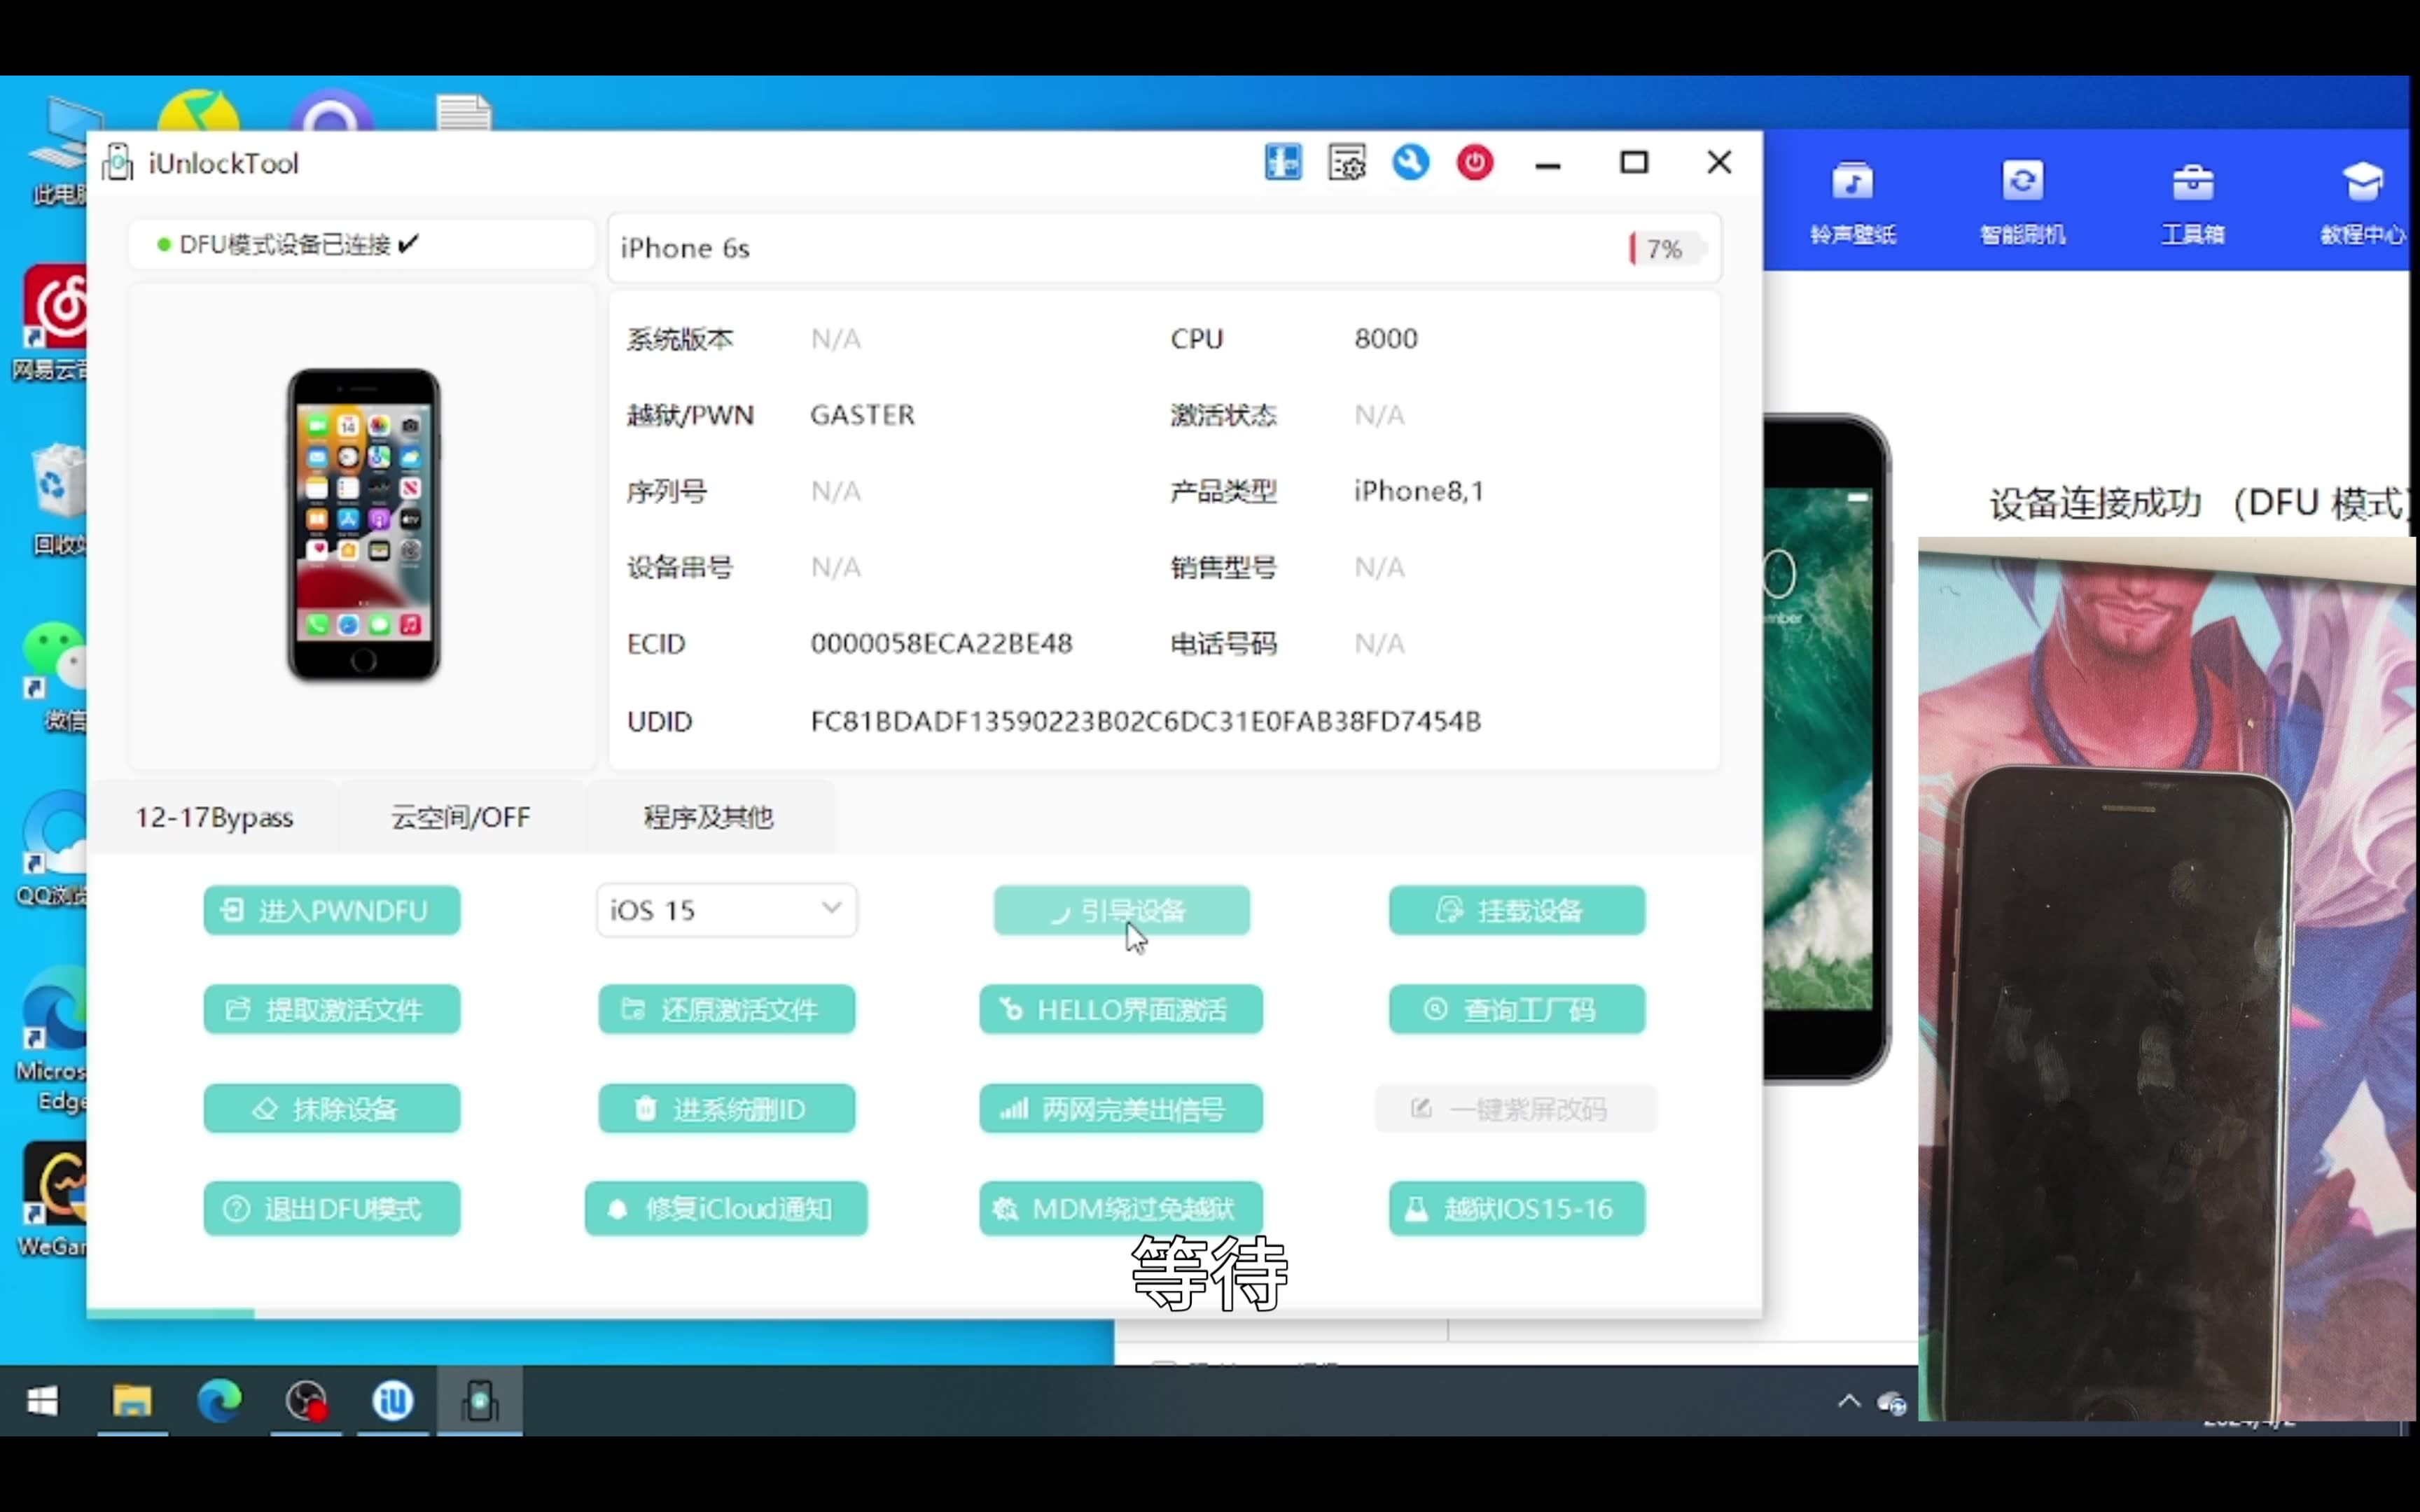Click the Windows Start button
Screen dimensions: 2420x1512
pos(42,1400)
